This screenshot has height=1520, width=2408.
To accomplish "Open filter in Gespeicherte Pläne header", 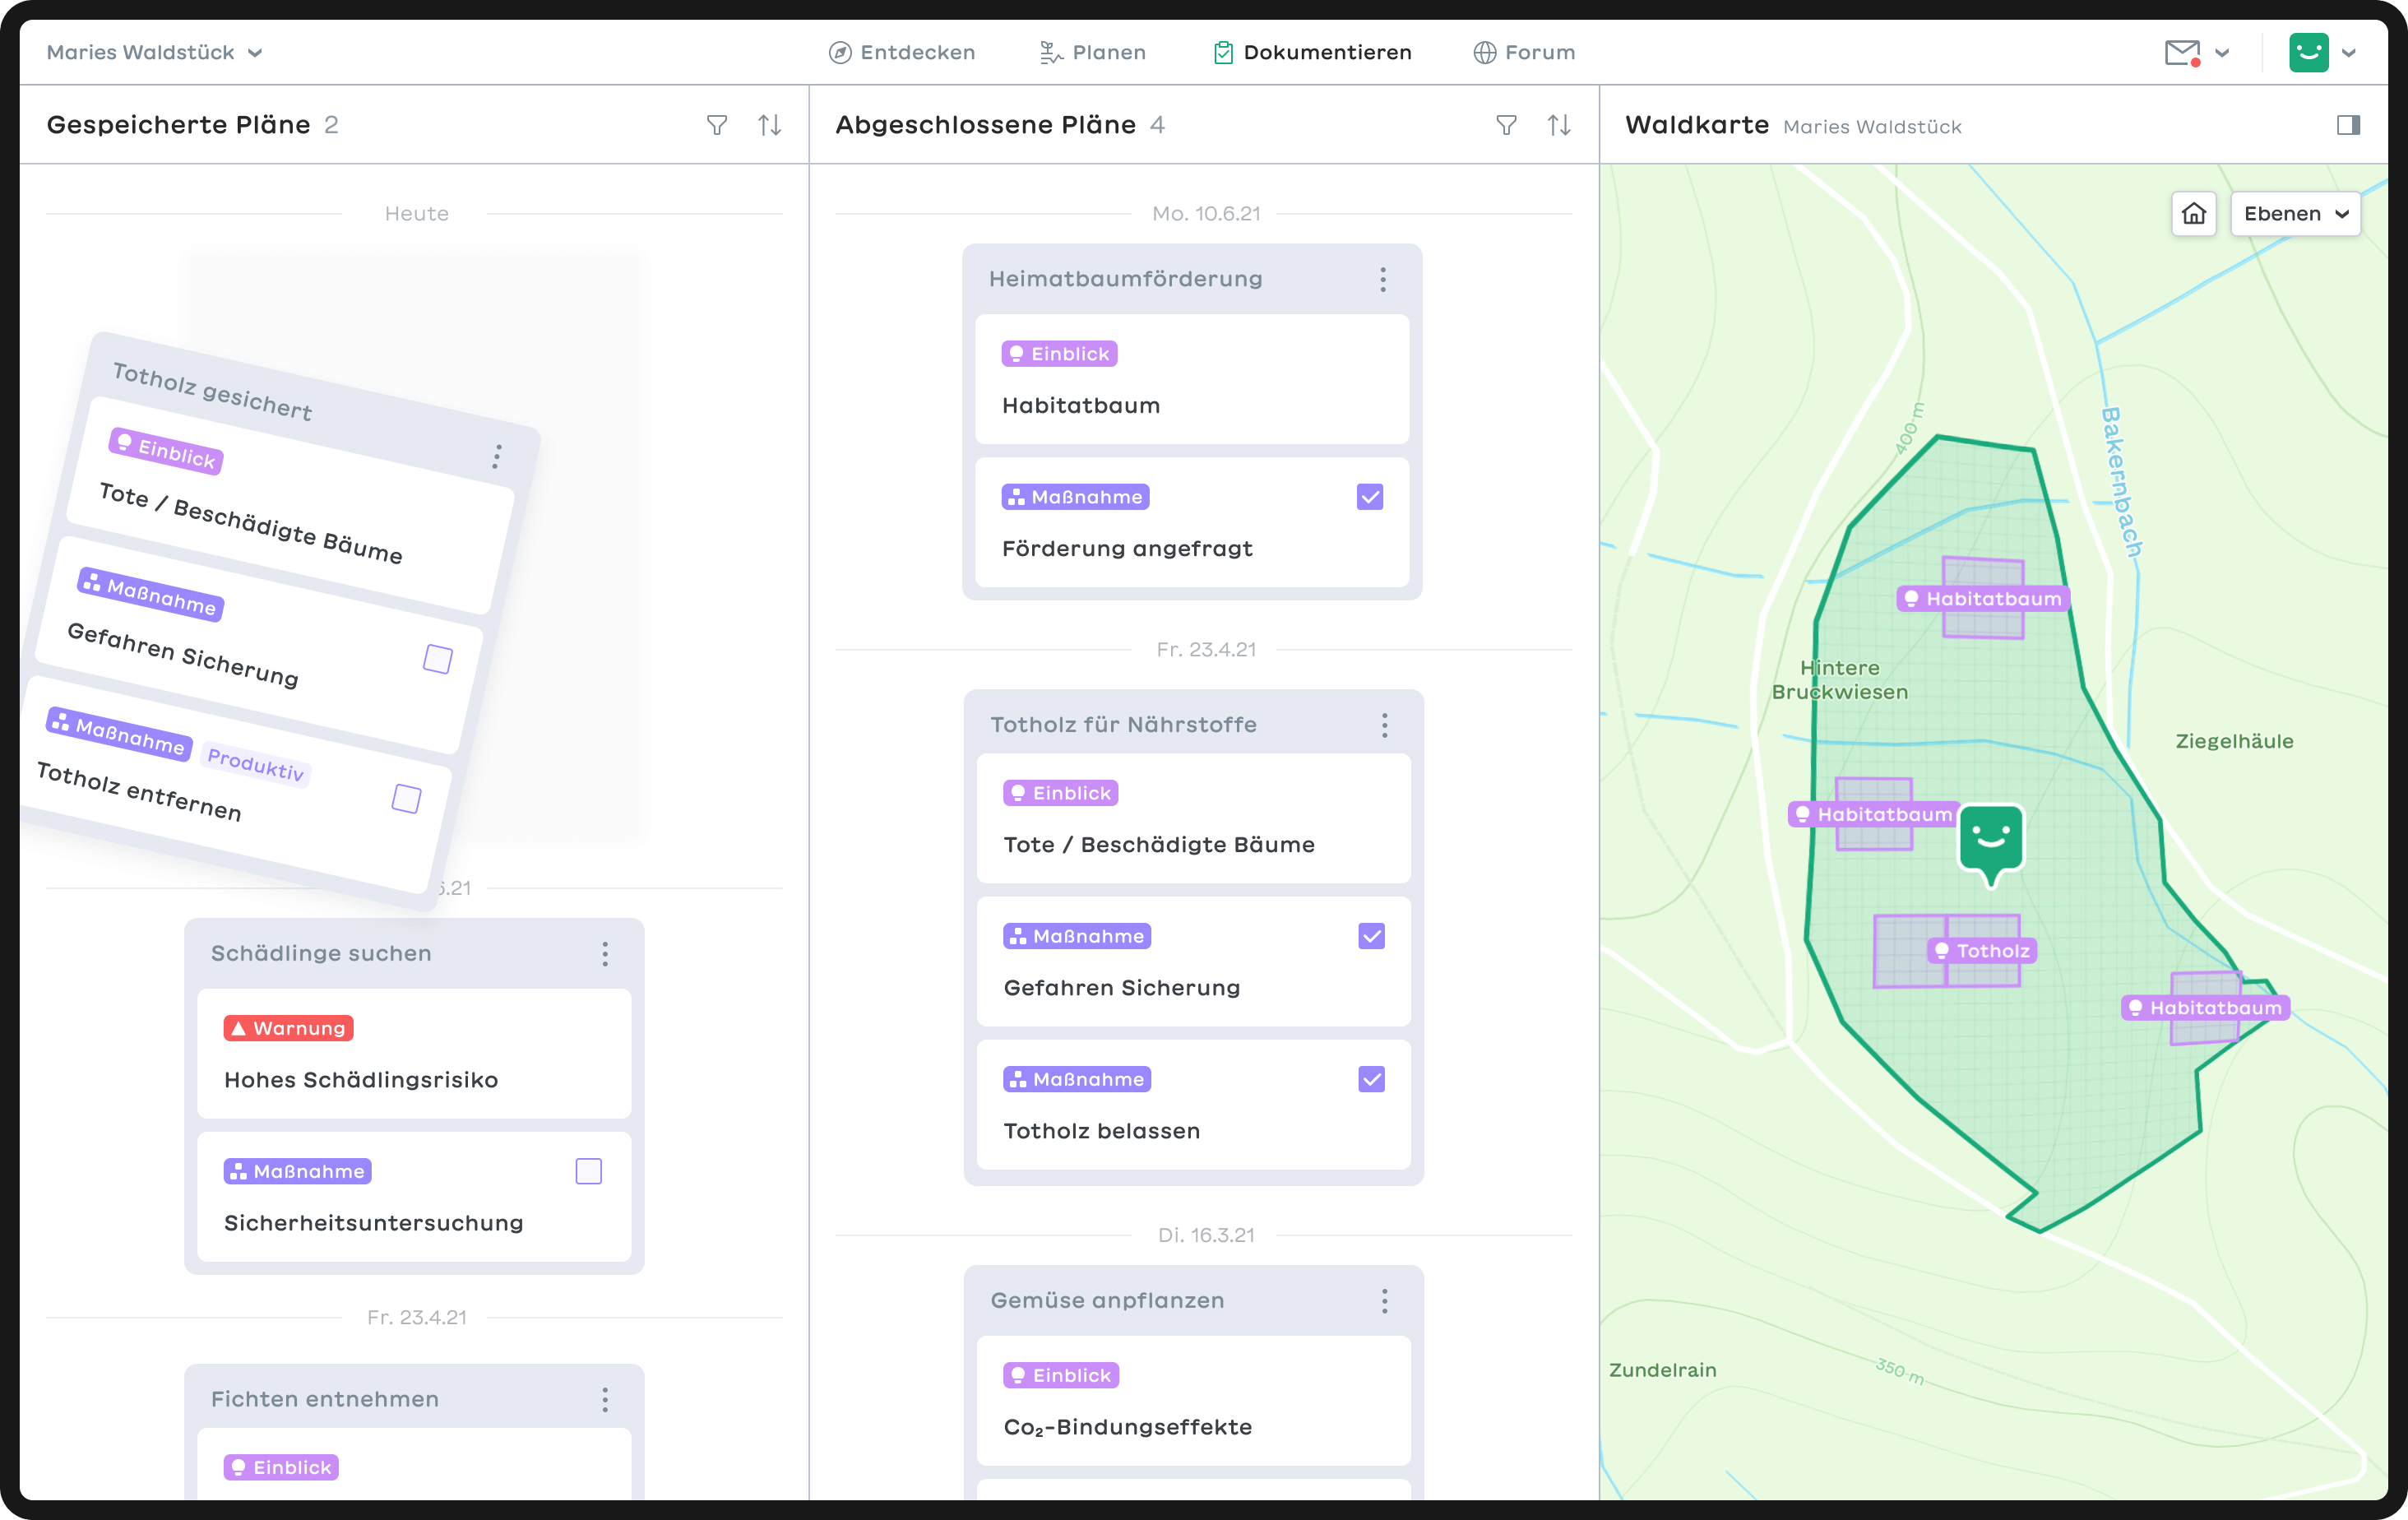I will [x=716, y=125].
